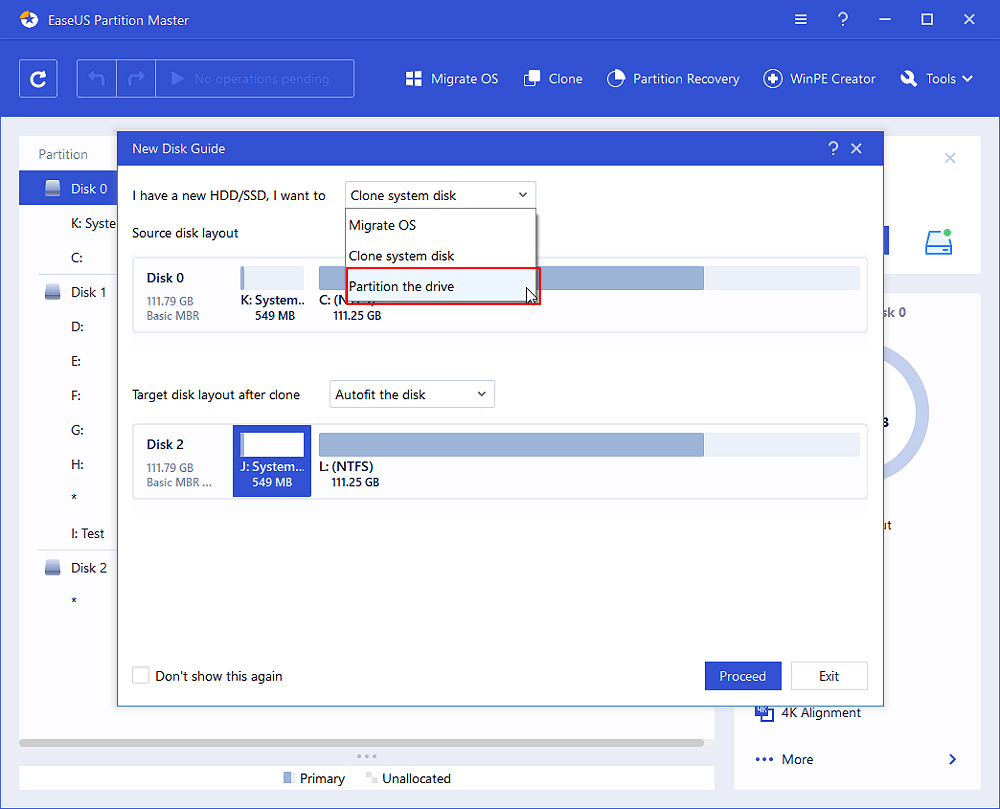Screen dimensions: 1000x809
Task: Open the Migrate OS tool
Action: pos(452,79)
